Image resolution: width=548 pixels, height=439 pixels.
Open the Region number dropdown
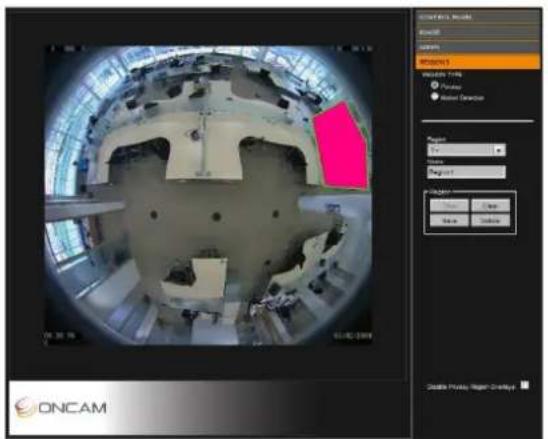pos(466,150)
